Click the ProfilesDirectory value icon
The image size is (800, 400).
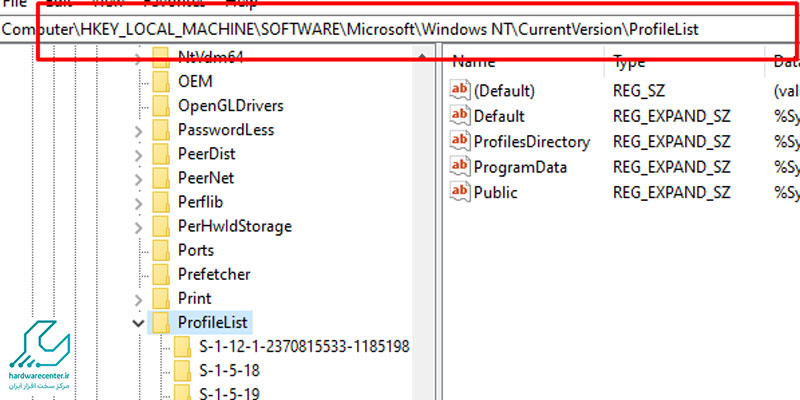point(460,141)
